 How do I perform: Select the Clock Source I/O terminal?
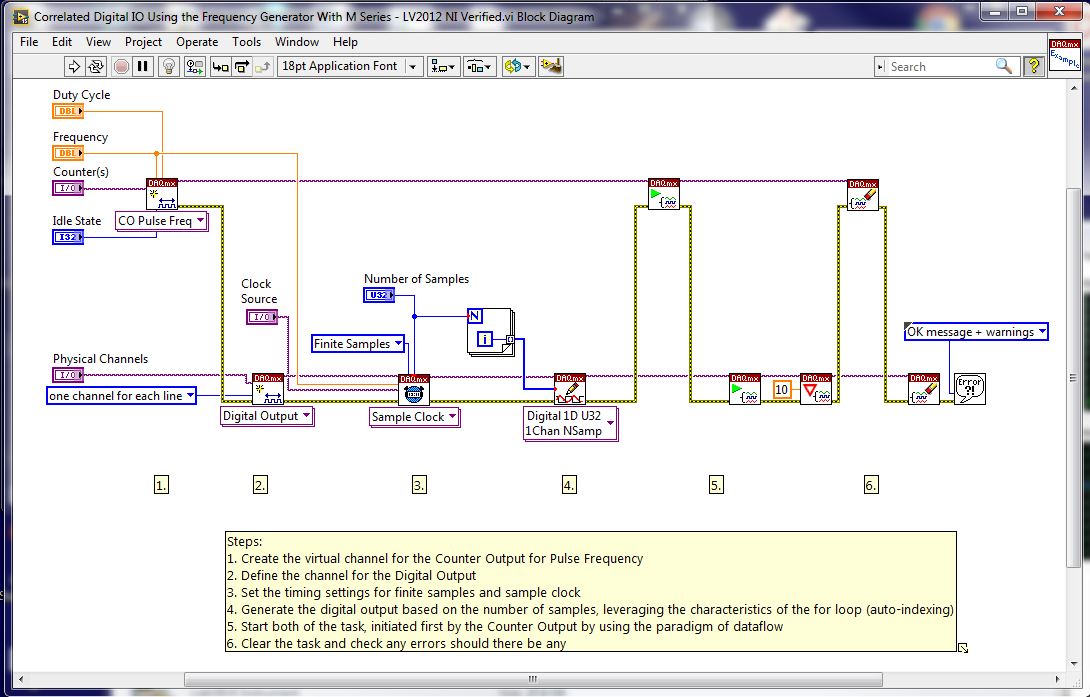point(262,317)
